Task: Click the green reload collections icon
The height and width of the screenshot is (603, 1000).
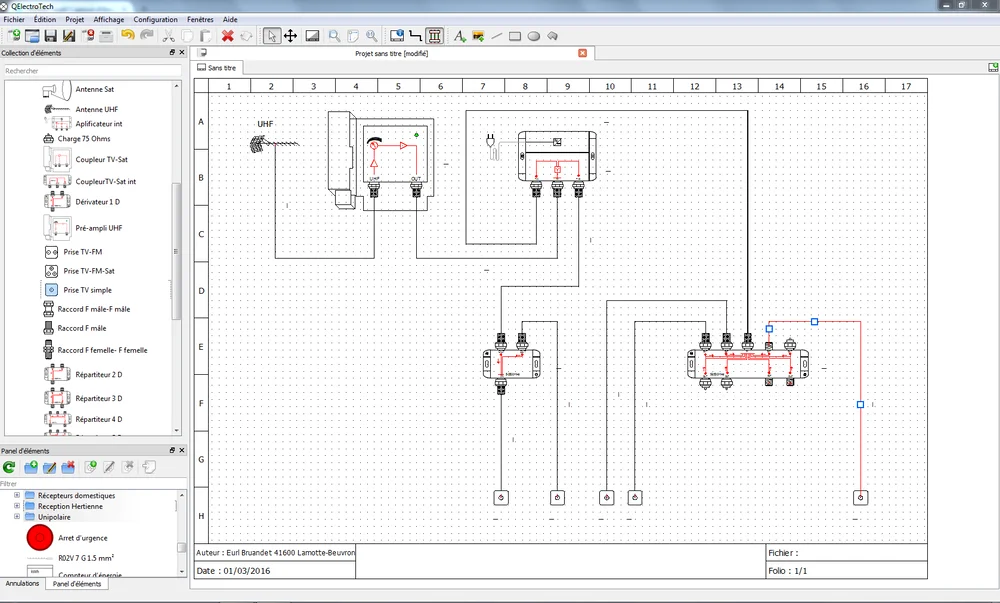Action: click(x=9, y=467)
